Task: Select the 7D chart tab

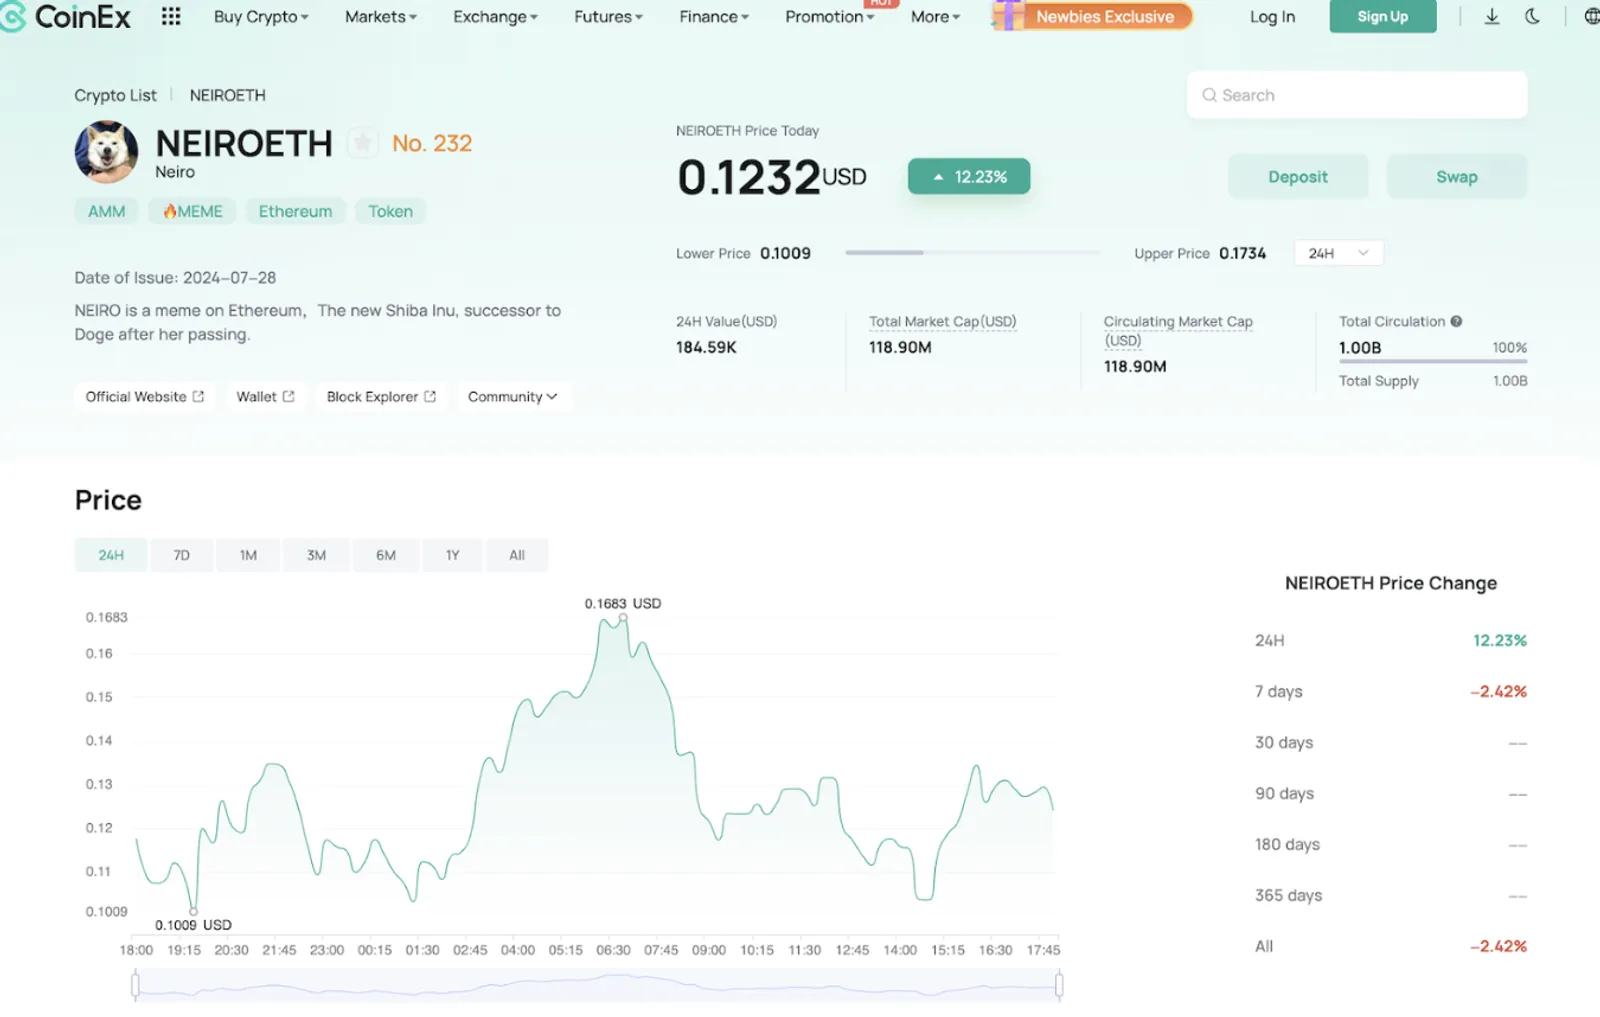Action: point(181,555)
